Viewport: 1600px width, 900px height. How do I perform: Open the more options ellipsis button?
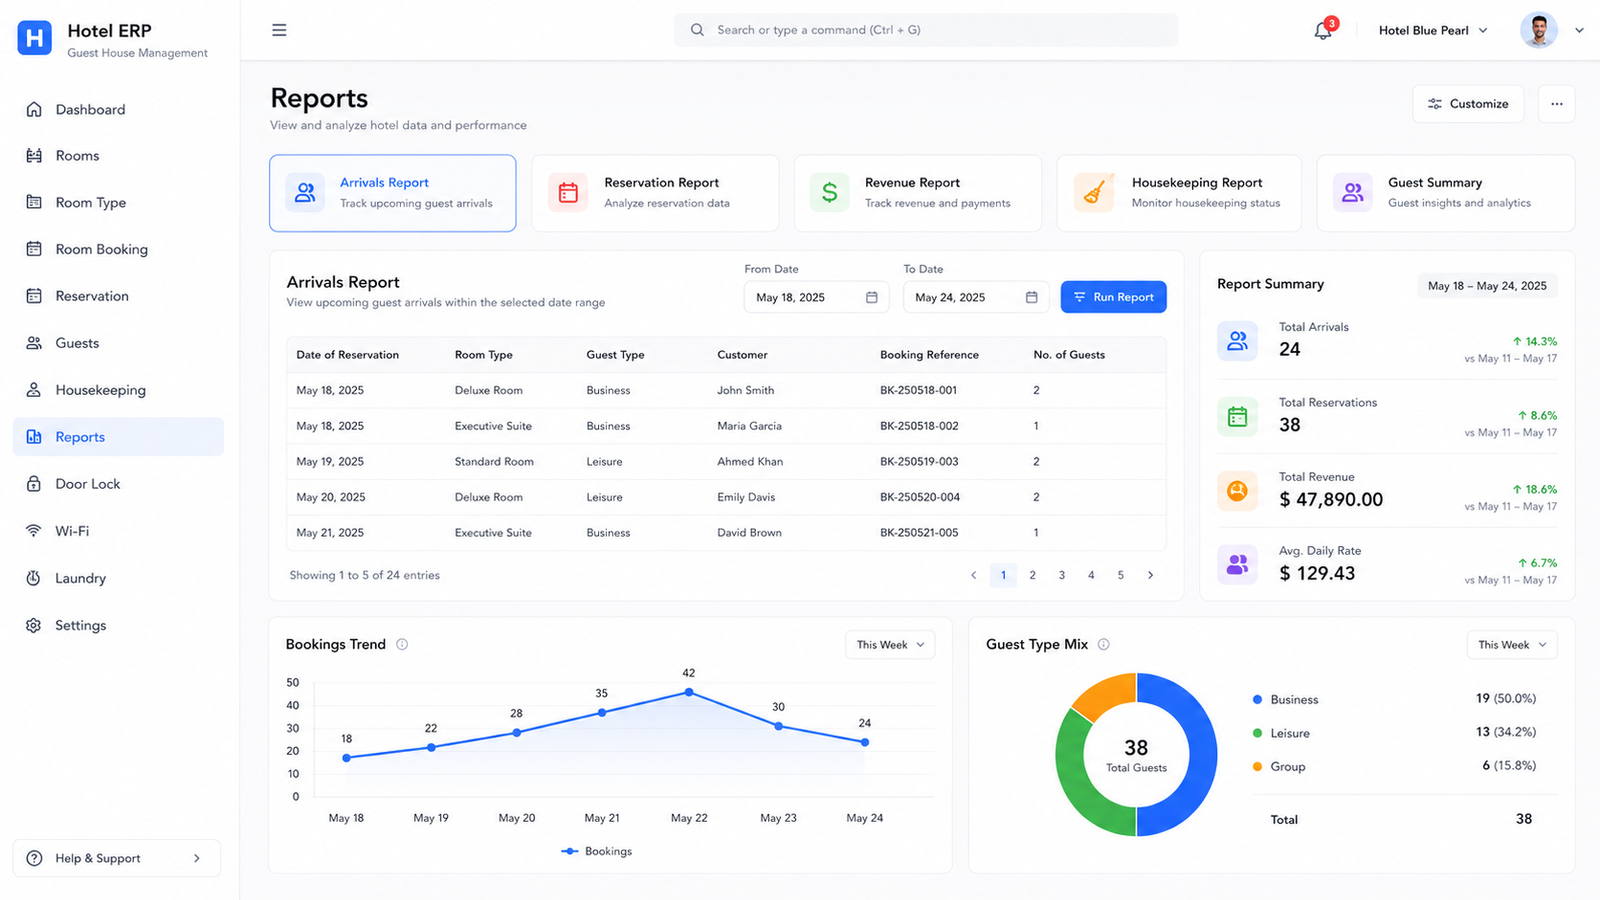tap(1556, 104)
